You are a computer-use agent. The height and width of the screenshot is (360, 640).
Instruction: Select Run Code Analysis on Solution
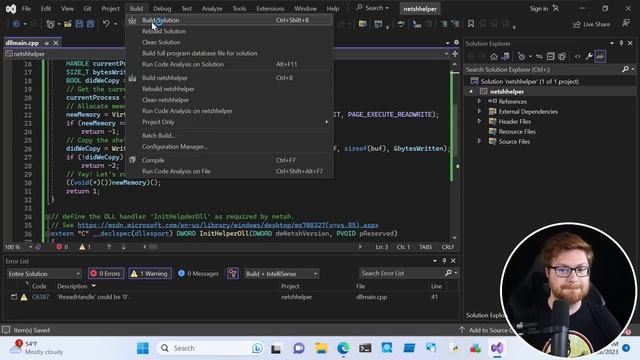(229, 64)
